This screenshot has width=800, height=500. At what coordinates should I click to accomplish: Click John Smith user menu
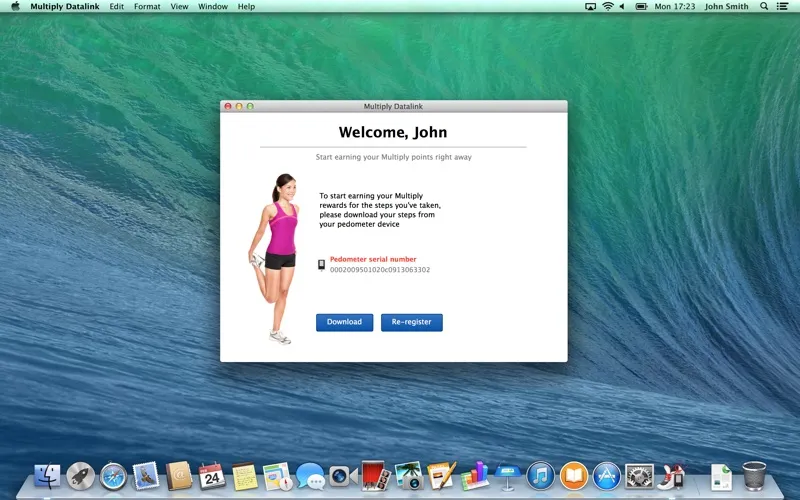(727, 6)
